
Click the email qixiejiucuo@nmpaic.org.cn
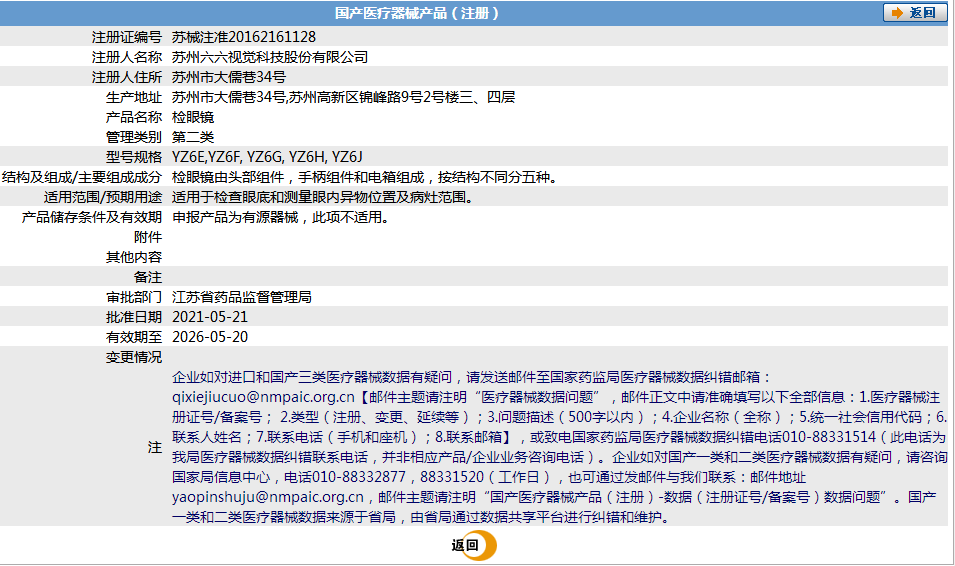pyautogui.click(x=263, y=397)
